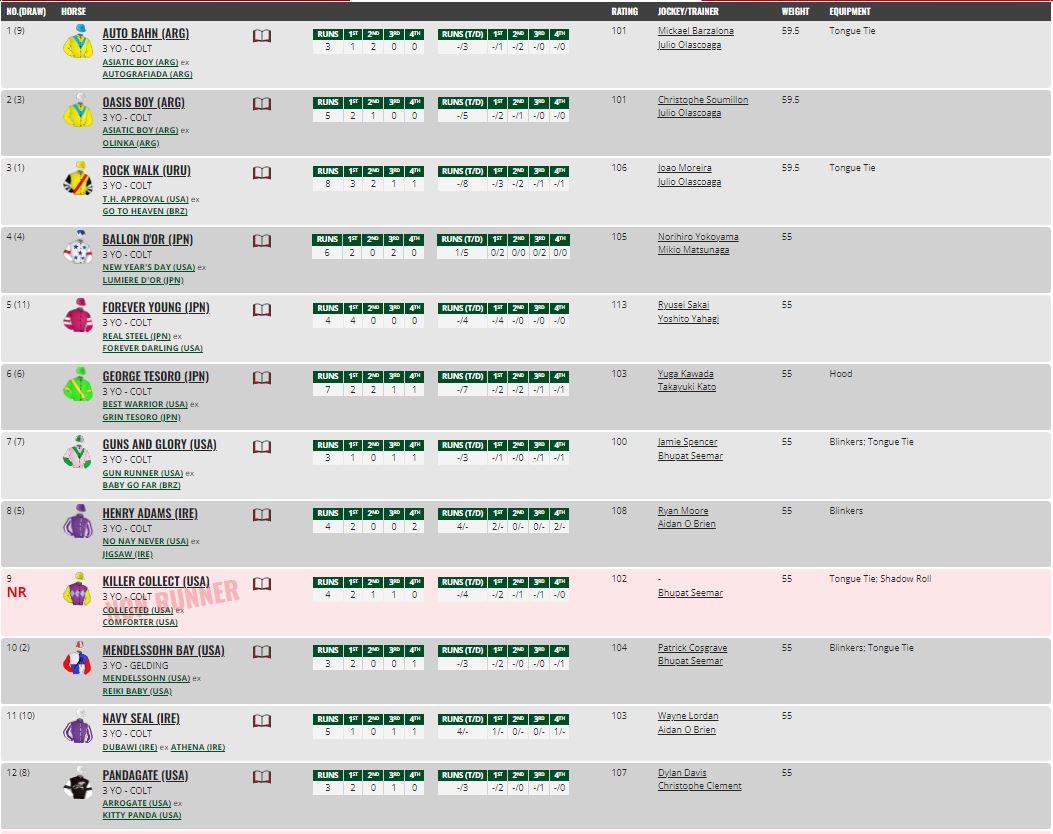Select George Tesoro's Hood equipment text
The width and height of the screenshot is (1053, 834).
tap(841, 374)
